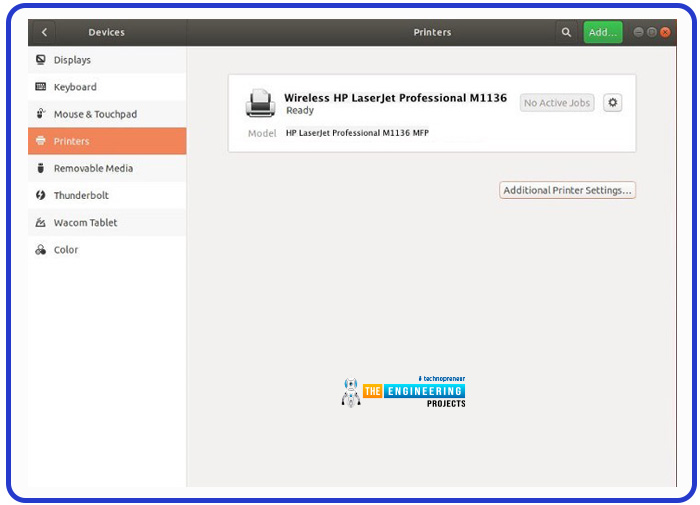
Task: Open the printer gear settings button
Action: (x=612, y=103)
